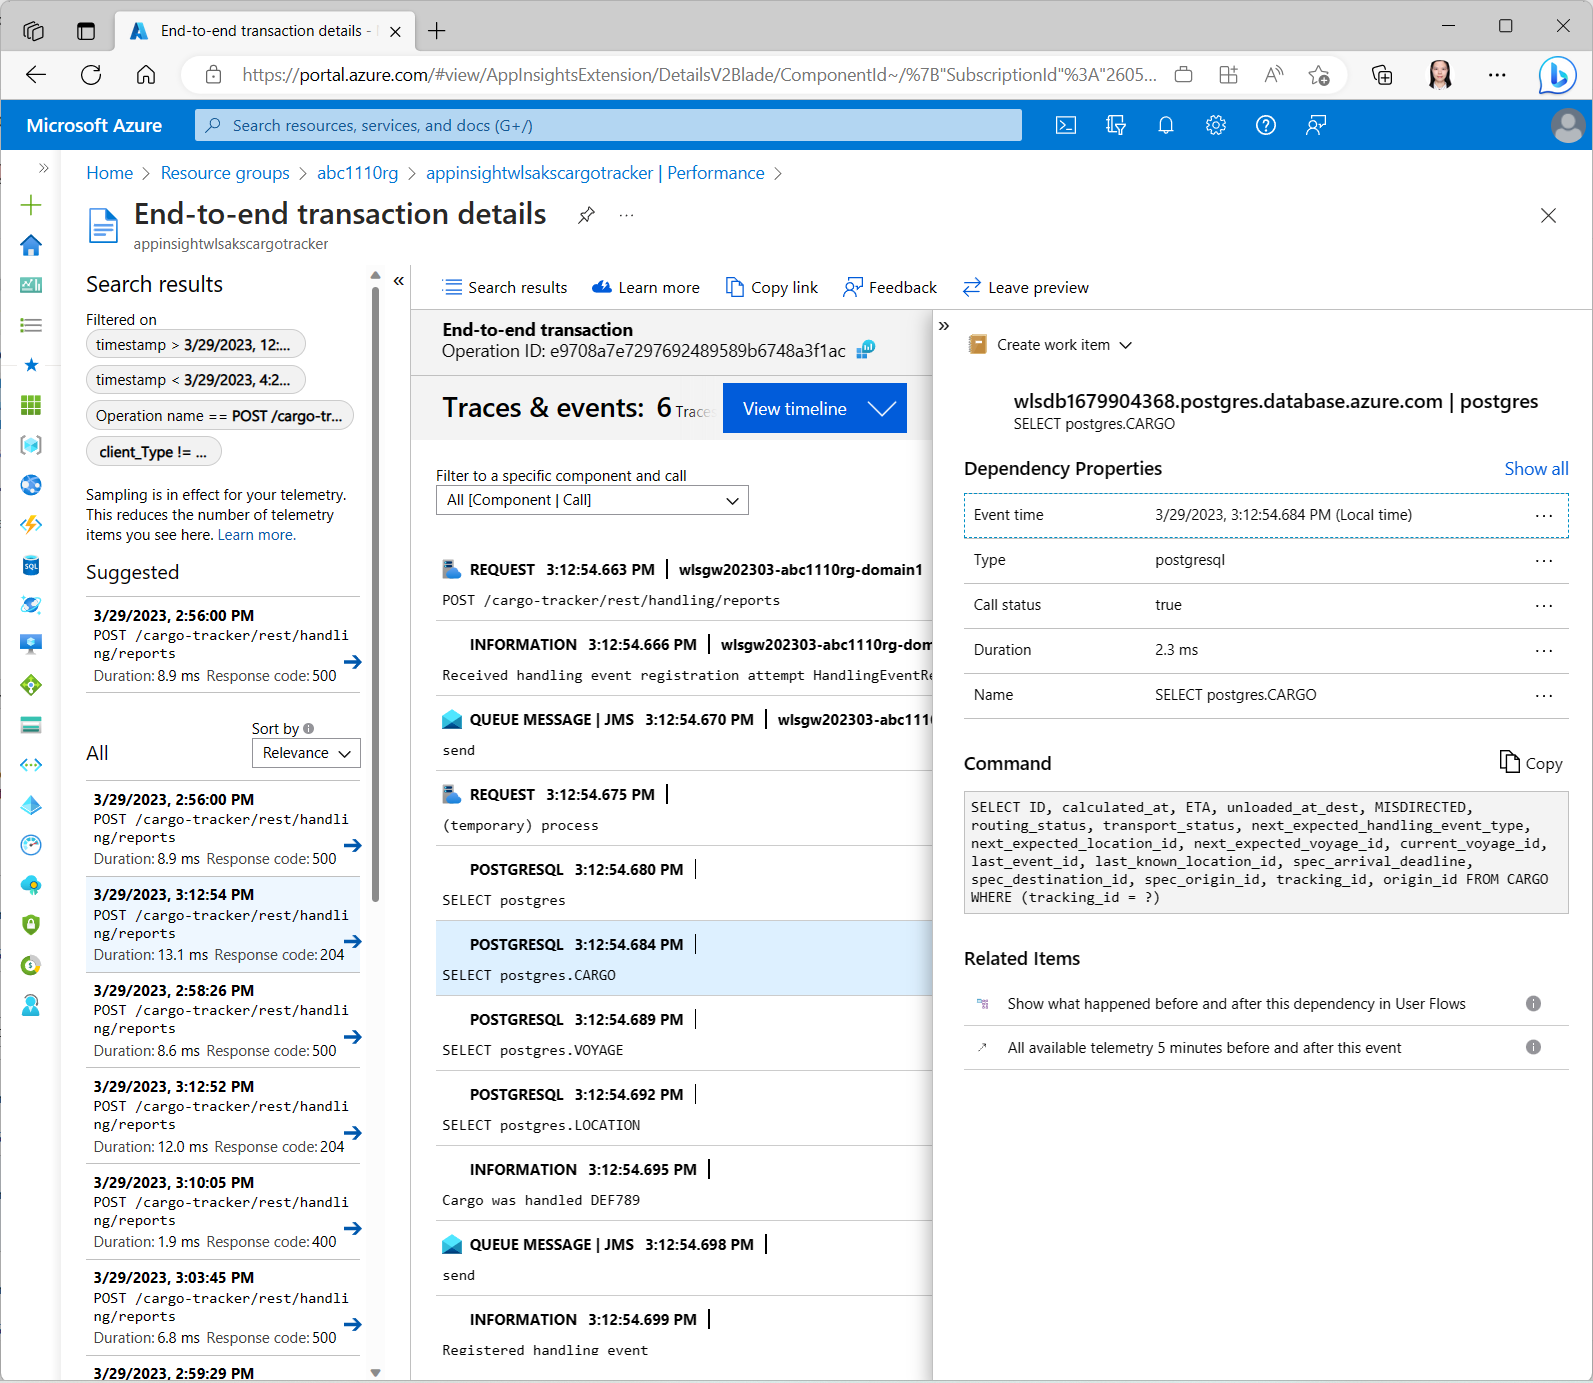
Task: Open Azure help question mark
Action: coord(1266,125)
